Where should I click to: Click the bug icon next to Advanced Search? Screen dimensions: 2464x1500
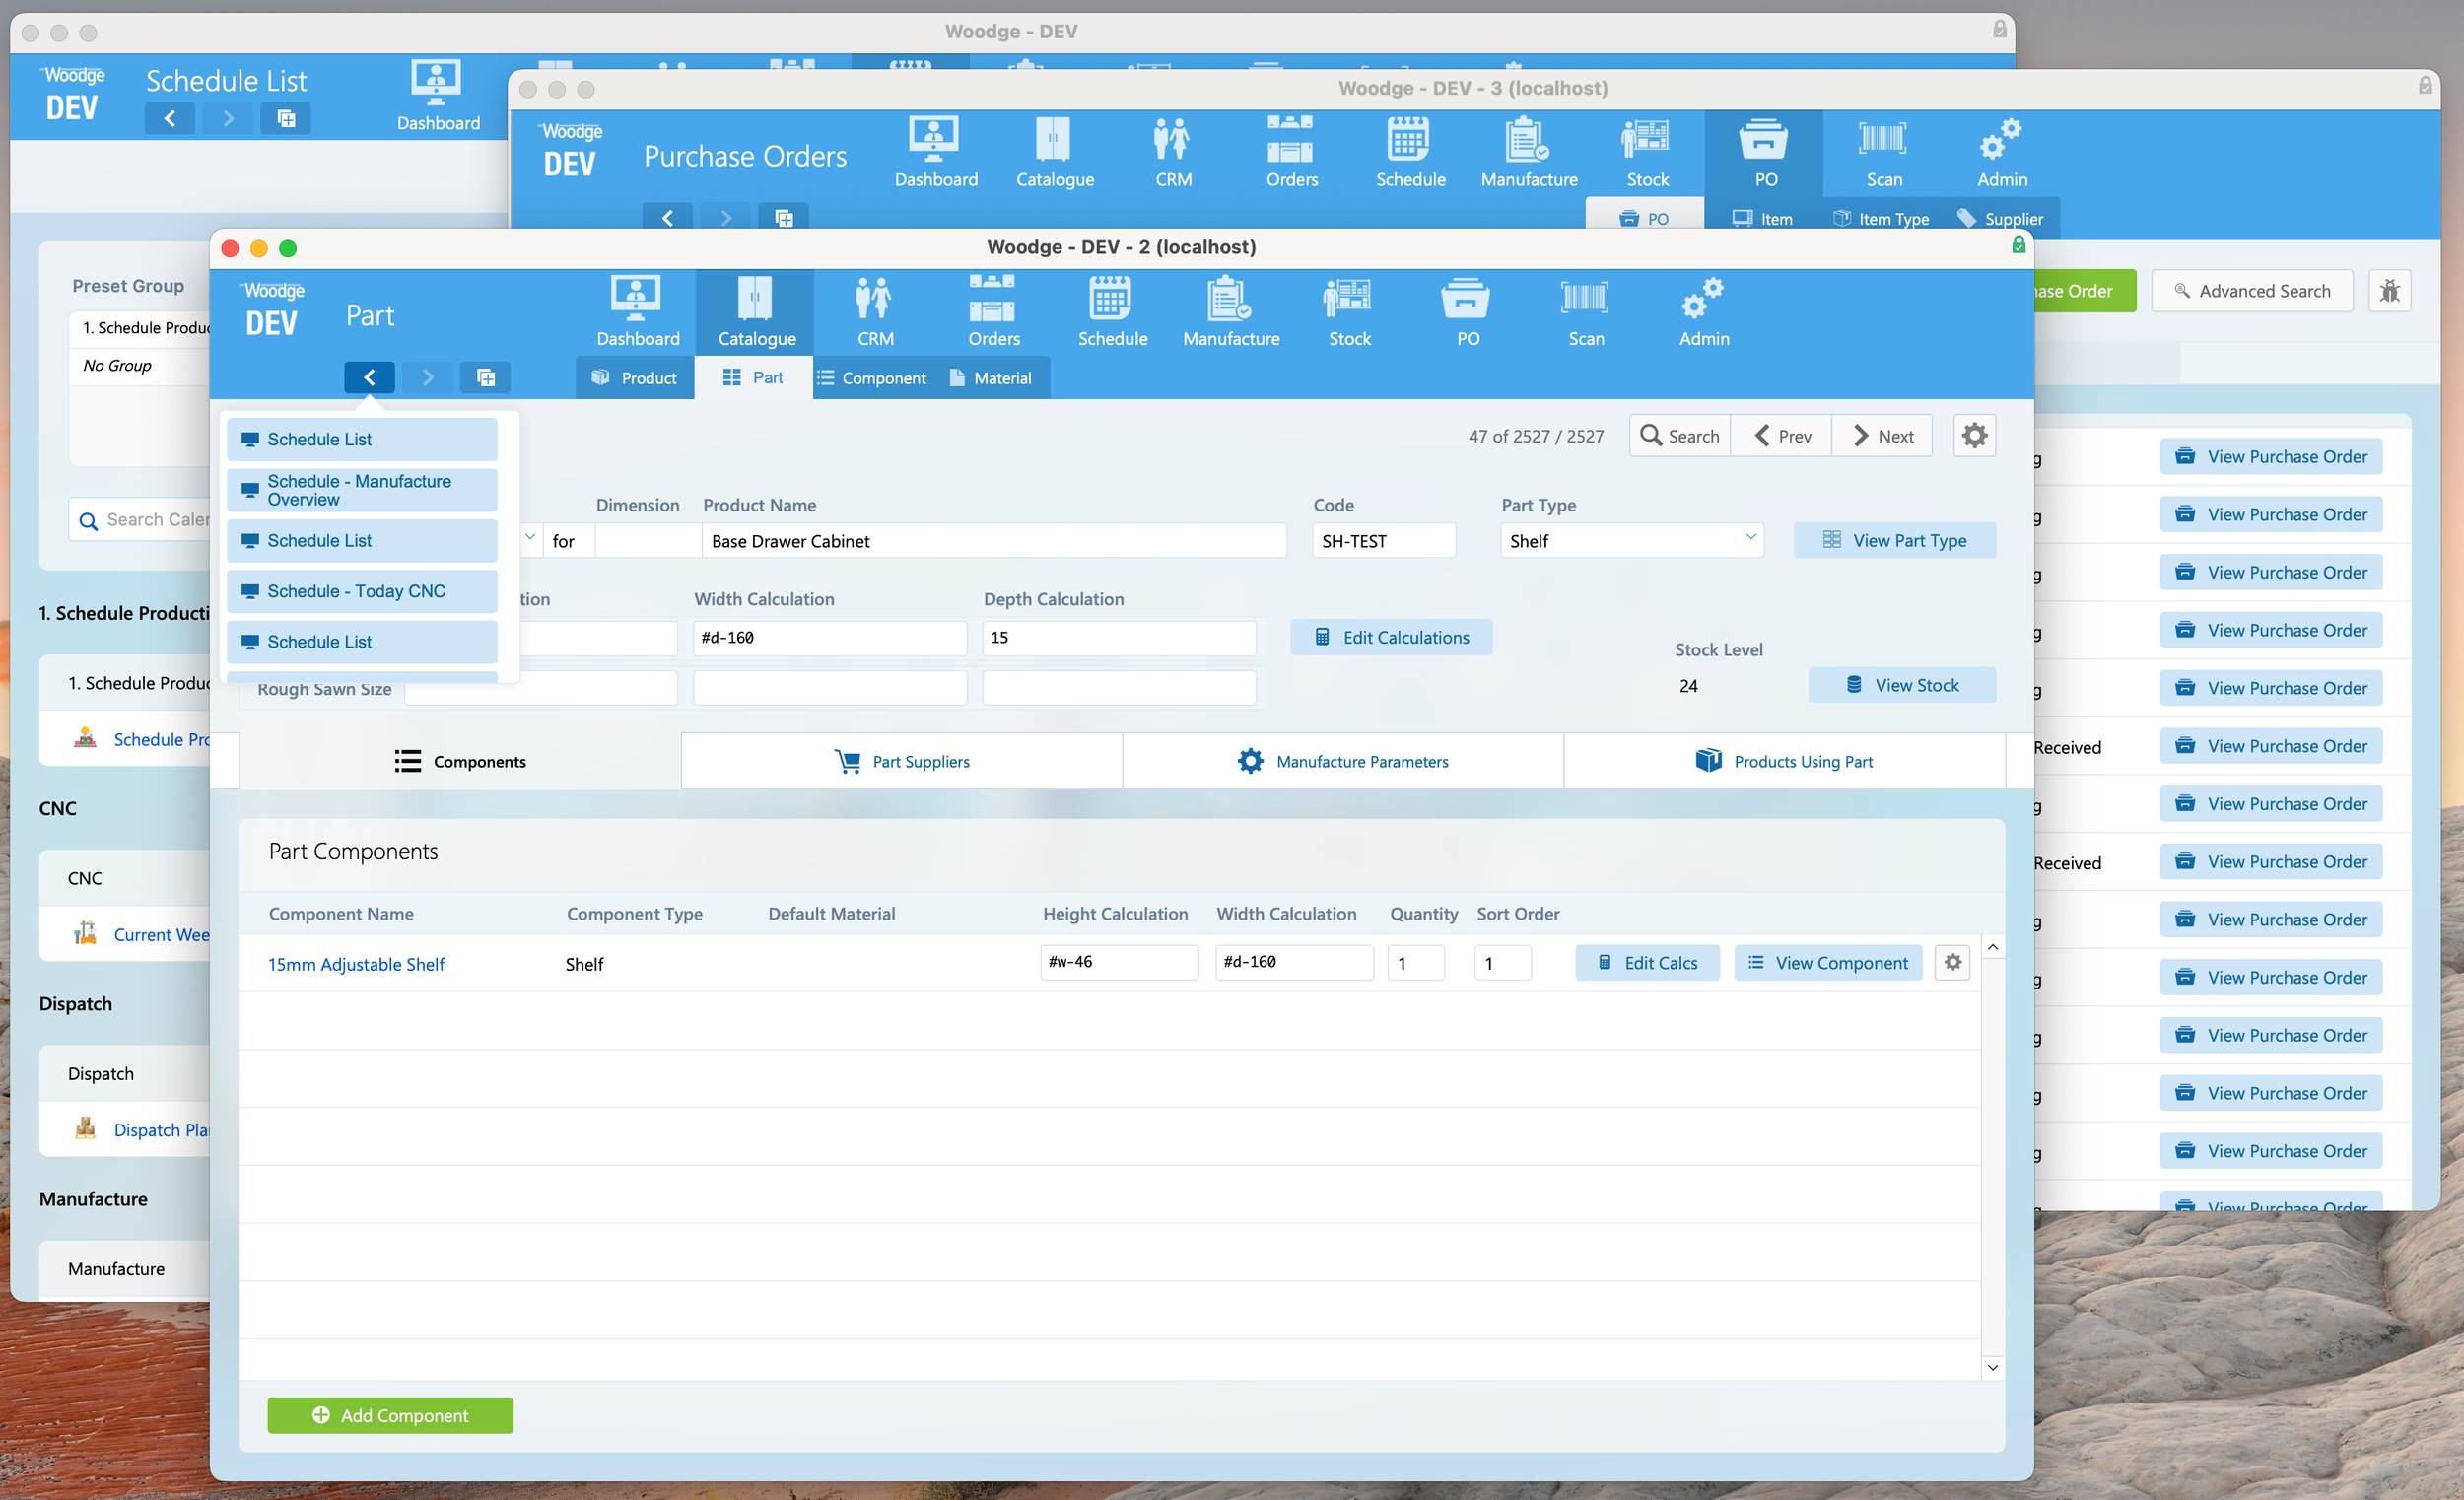[2388, 291]
